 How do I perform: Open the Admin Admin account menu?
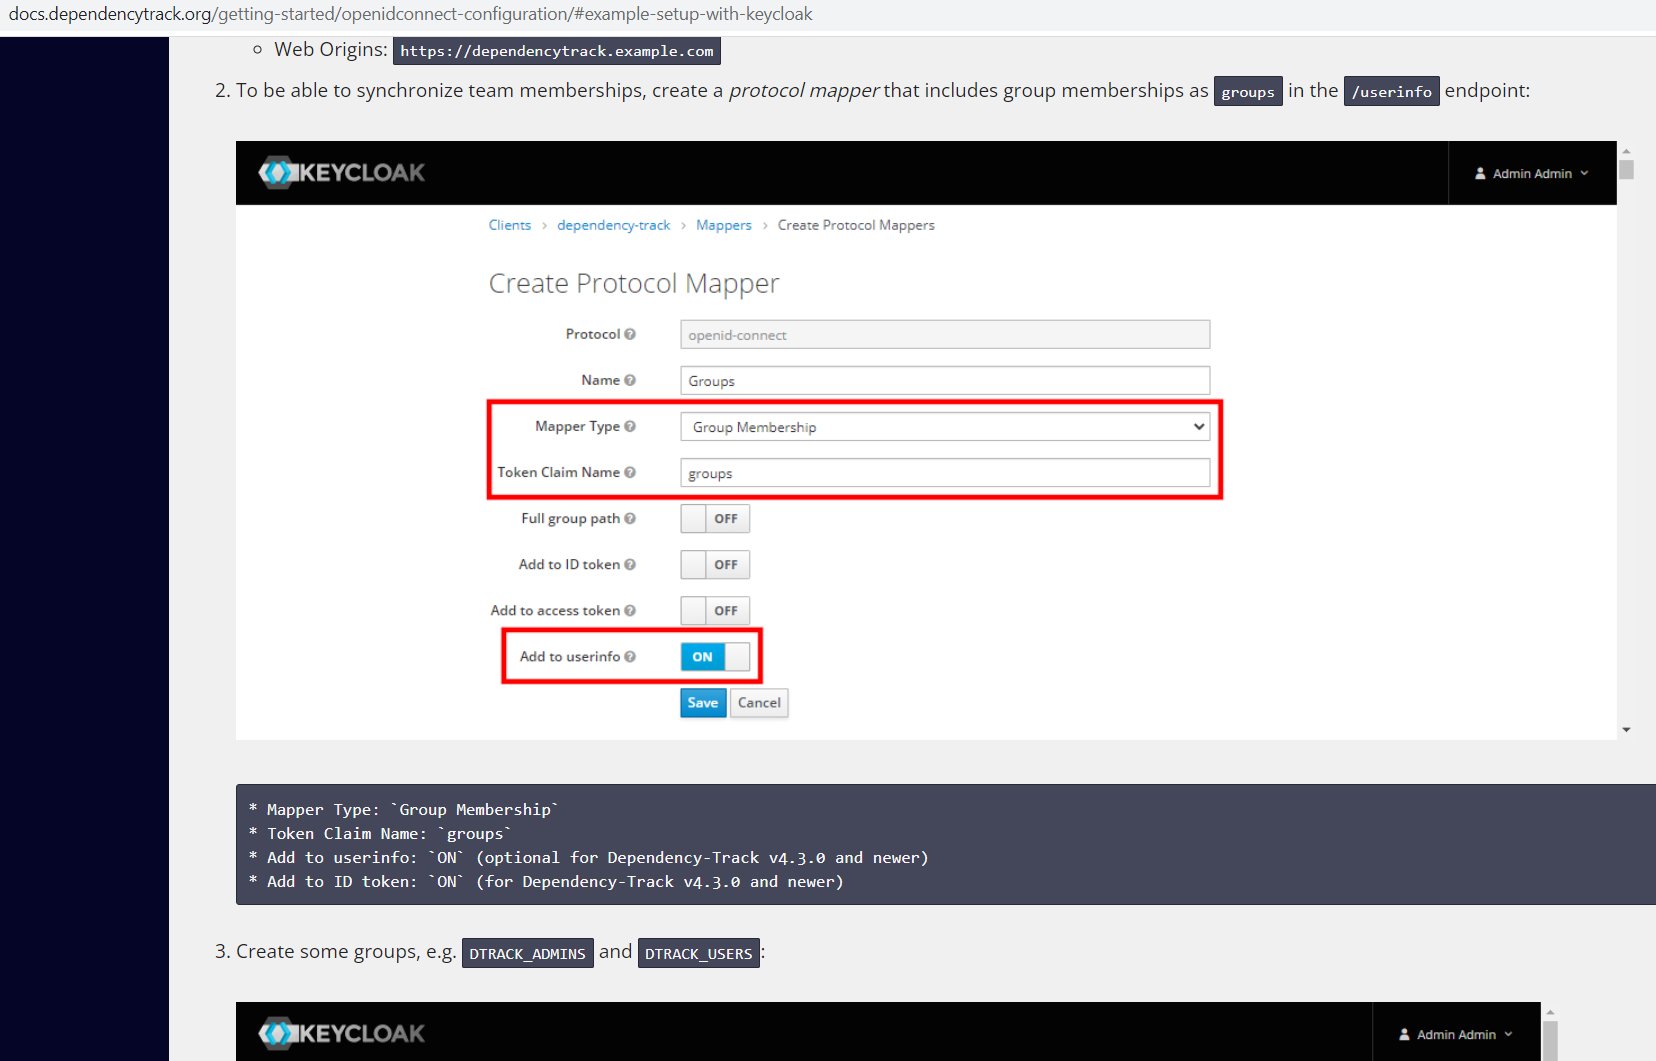1532,172
